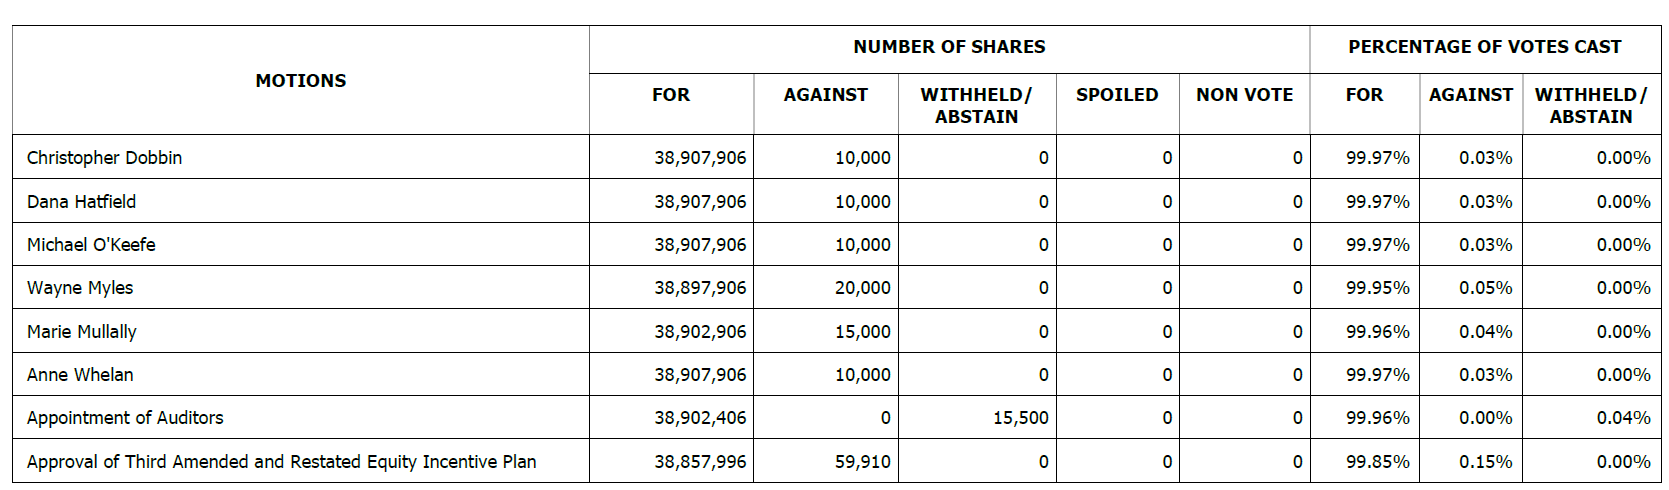Select the 0.15% against percentage cell

pyautogui.click(x=1485, y=462)
